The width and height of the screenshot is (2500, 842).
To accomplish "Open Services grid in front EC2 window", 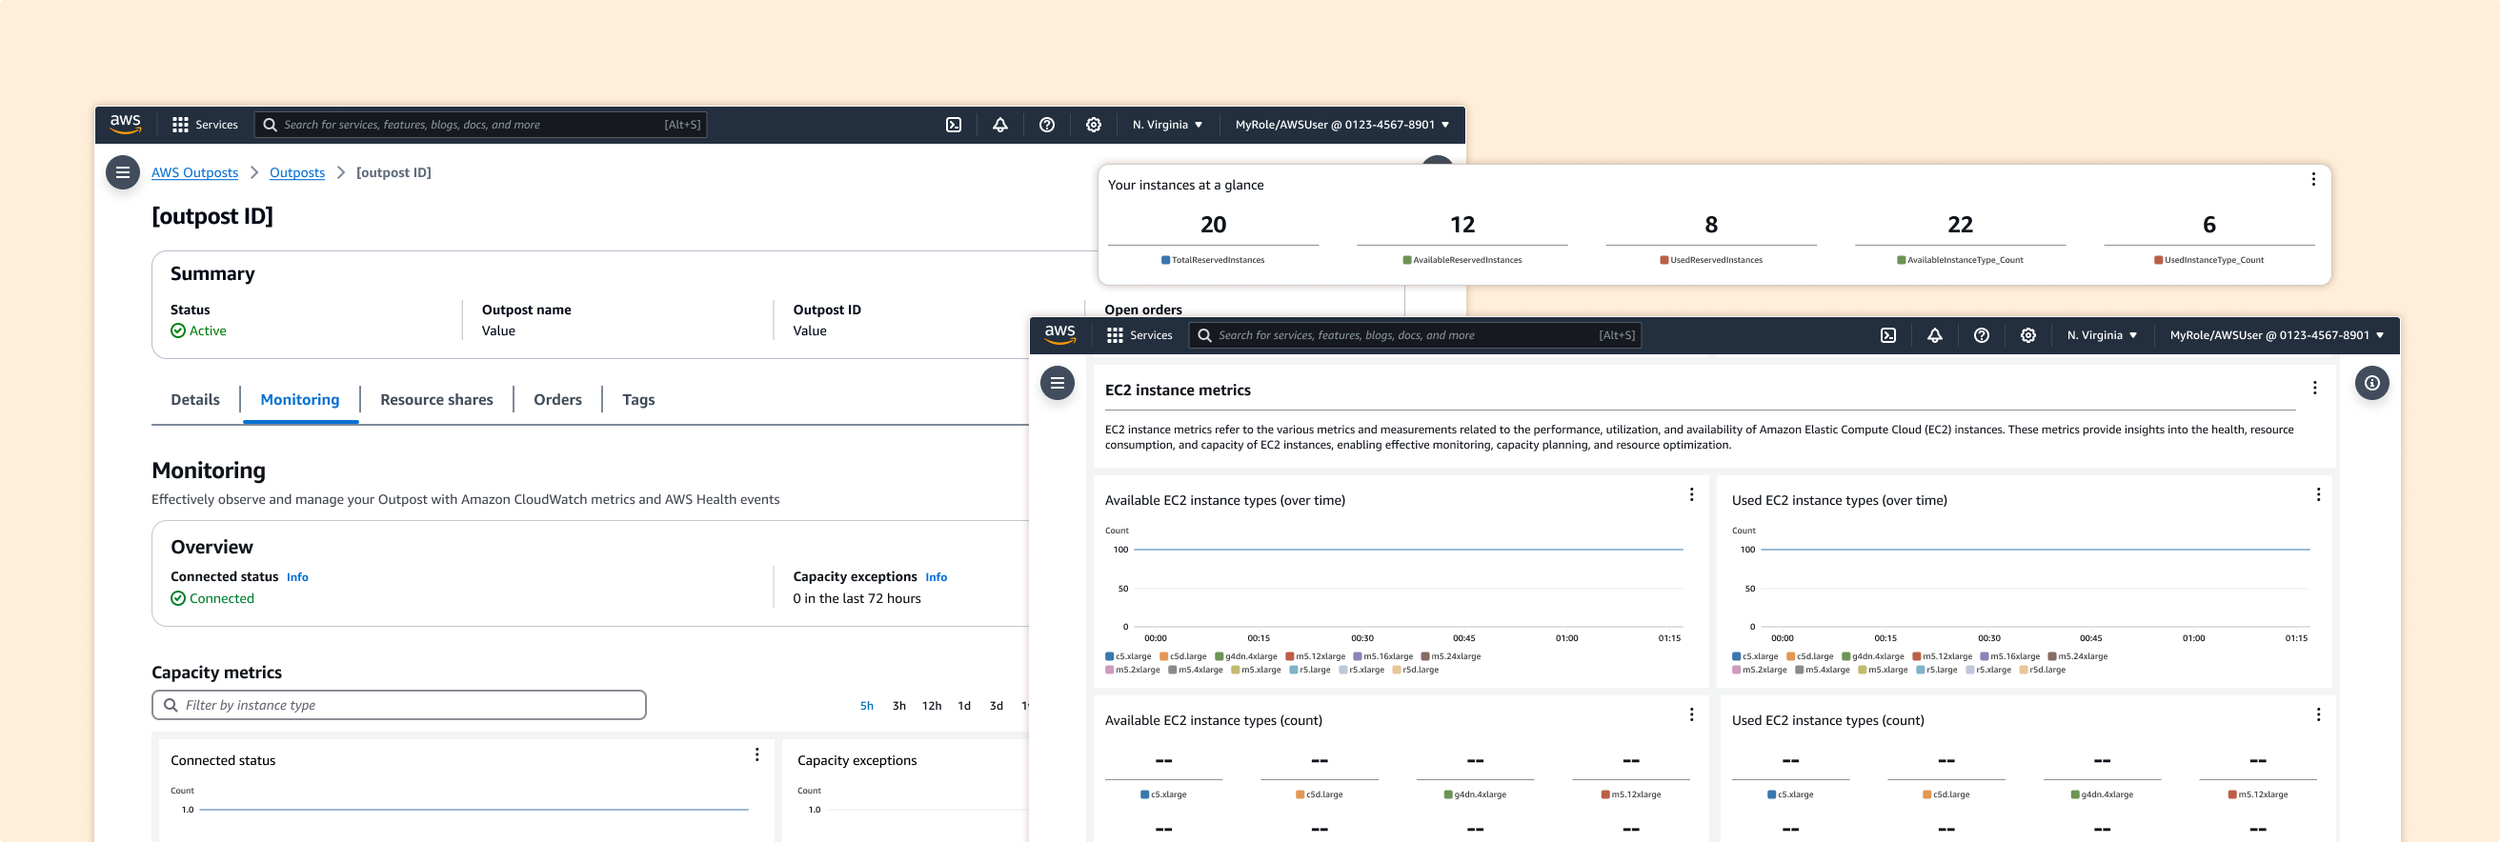I will [x=1140, y=335].
